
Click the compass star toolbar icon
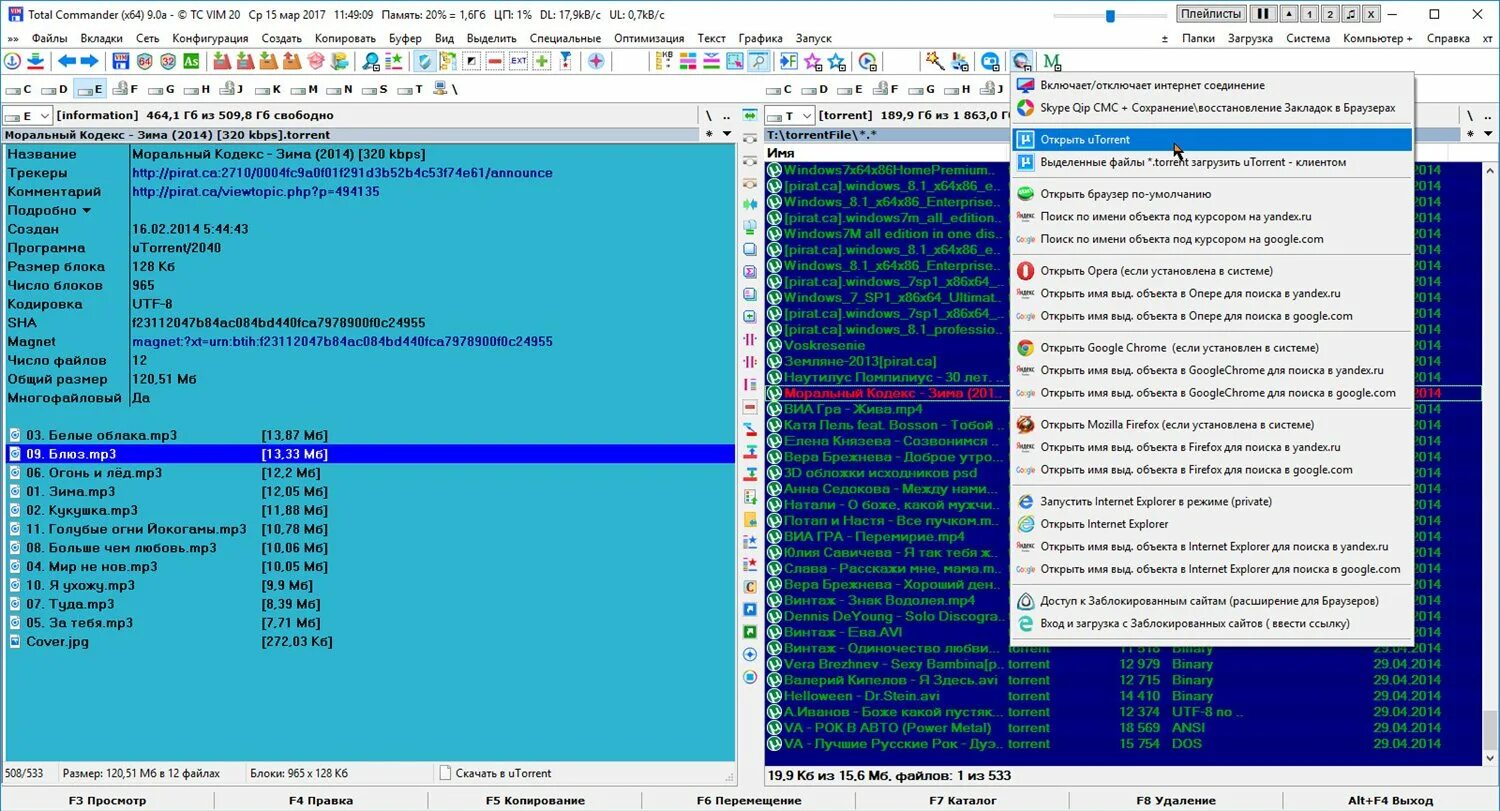596,61
